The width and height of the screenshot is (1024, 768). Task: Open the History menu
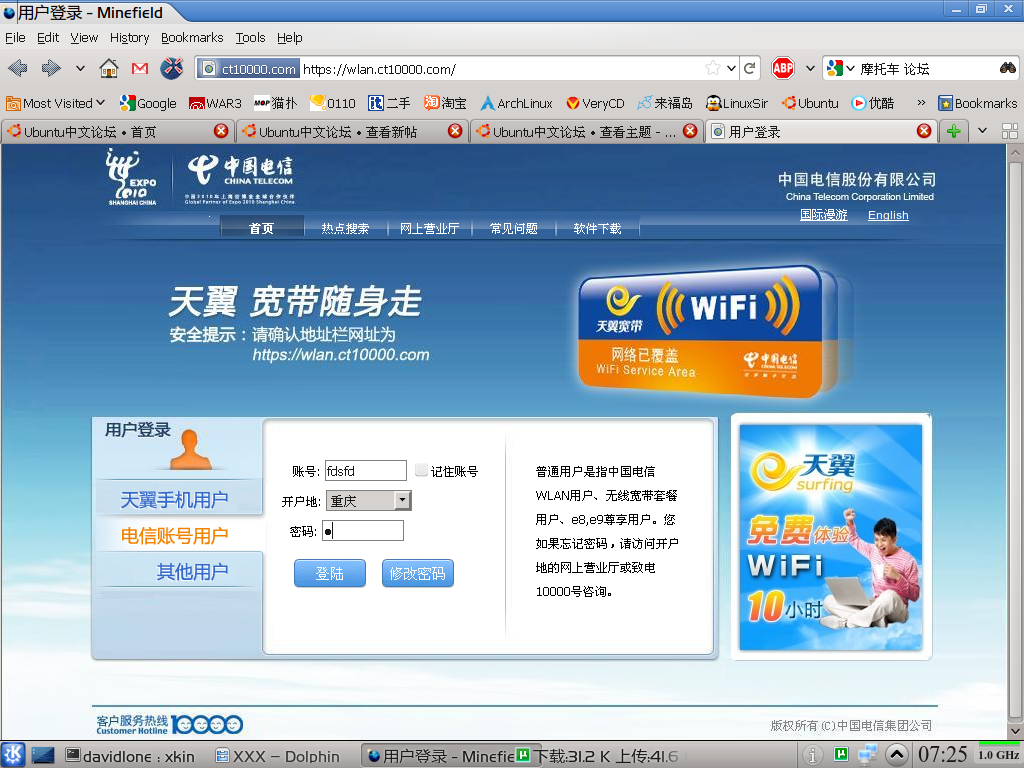[x=129, y=38]
